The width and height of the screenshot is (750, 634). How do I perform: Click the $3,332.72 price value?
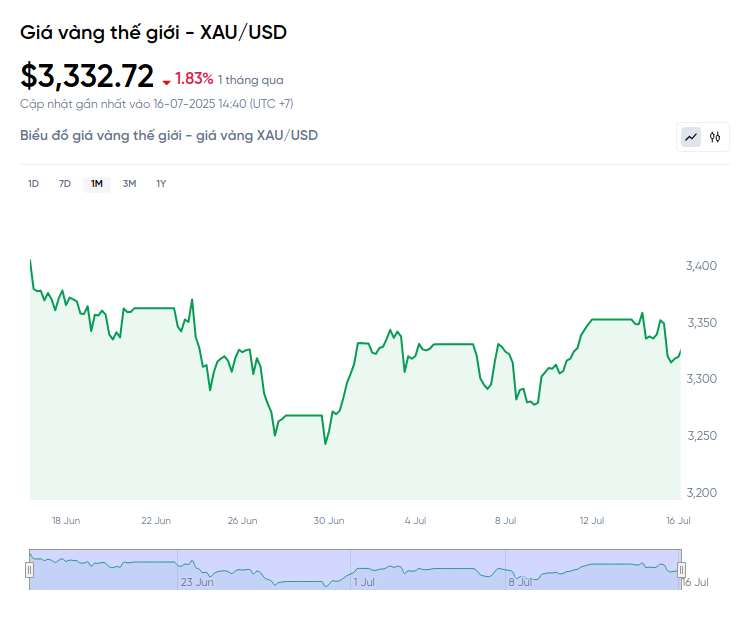tap(87, 76)
